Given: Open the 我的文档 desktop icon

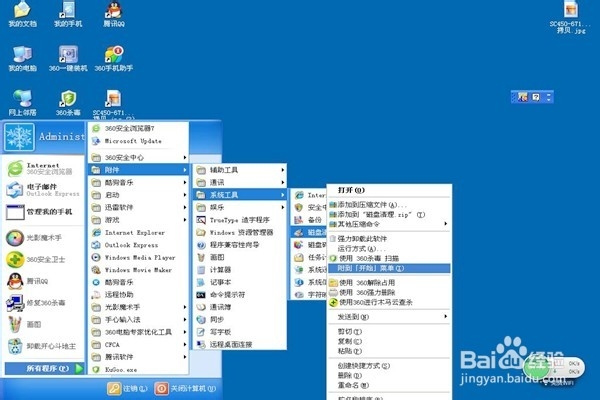Looking at the screenshot, I should [x=22, y=13].
